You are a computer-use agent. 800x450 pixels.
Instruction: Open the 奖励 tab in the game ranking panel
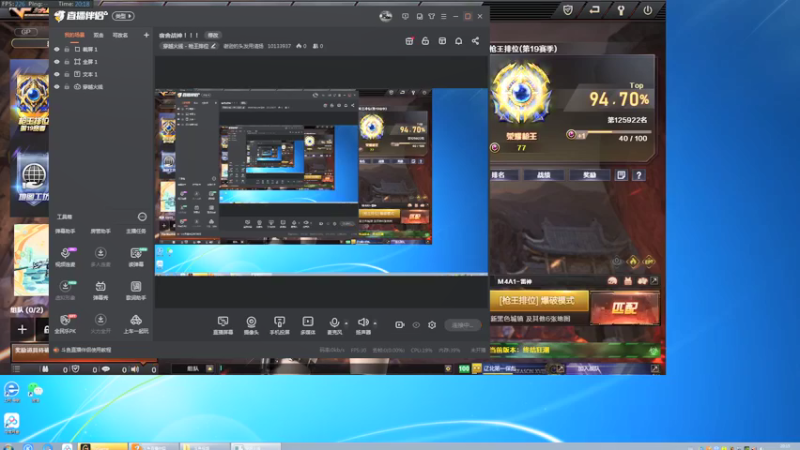tap(589, 175)
